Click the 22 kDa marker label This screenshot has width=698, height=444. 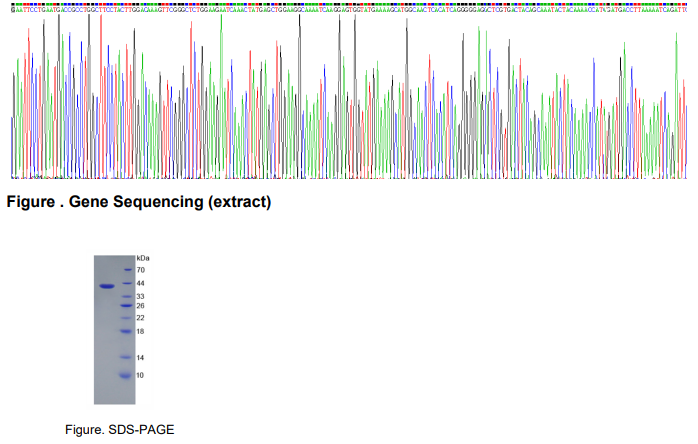141,318
